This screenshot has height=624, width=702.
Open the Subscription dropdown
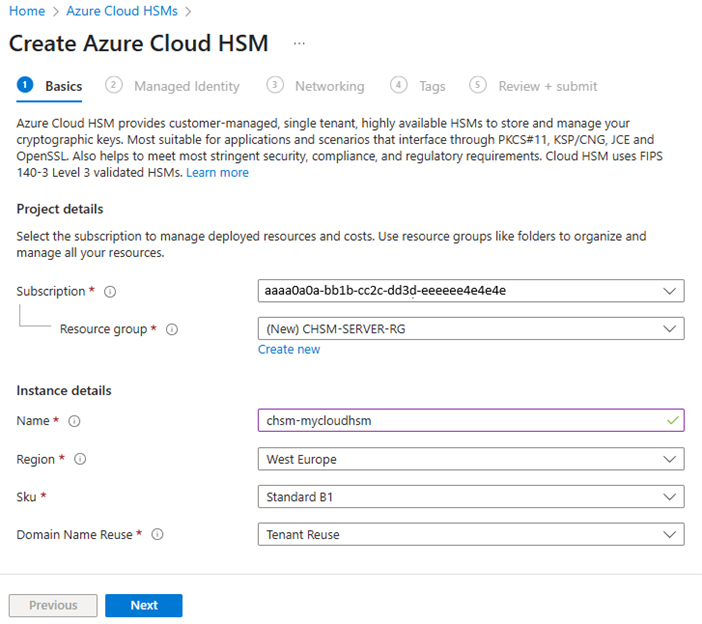pyautogui.click(x=470, y=291)
